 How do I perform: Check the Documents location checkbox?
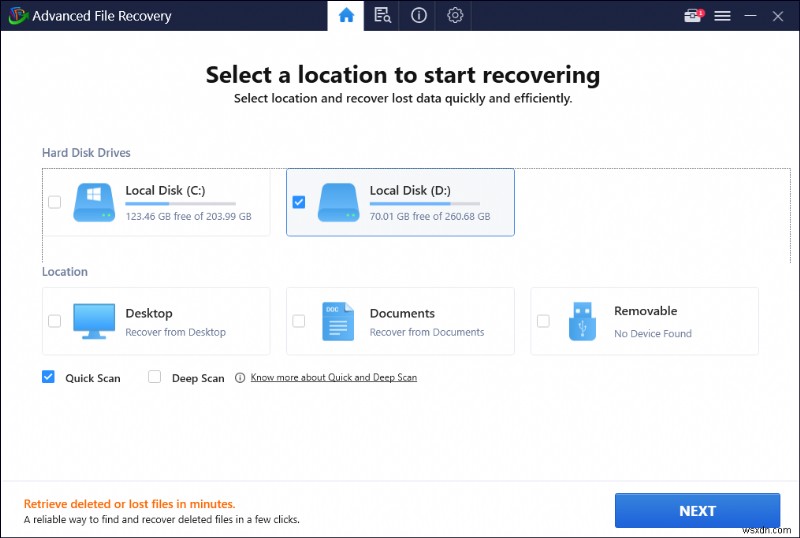299,321
